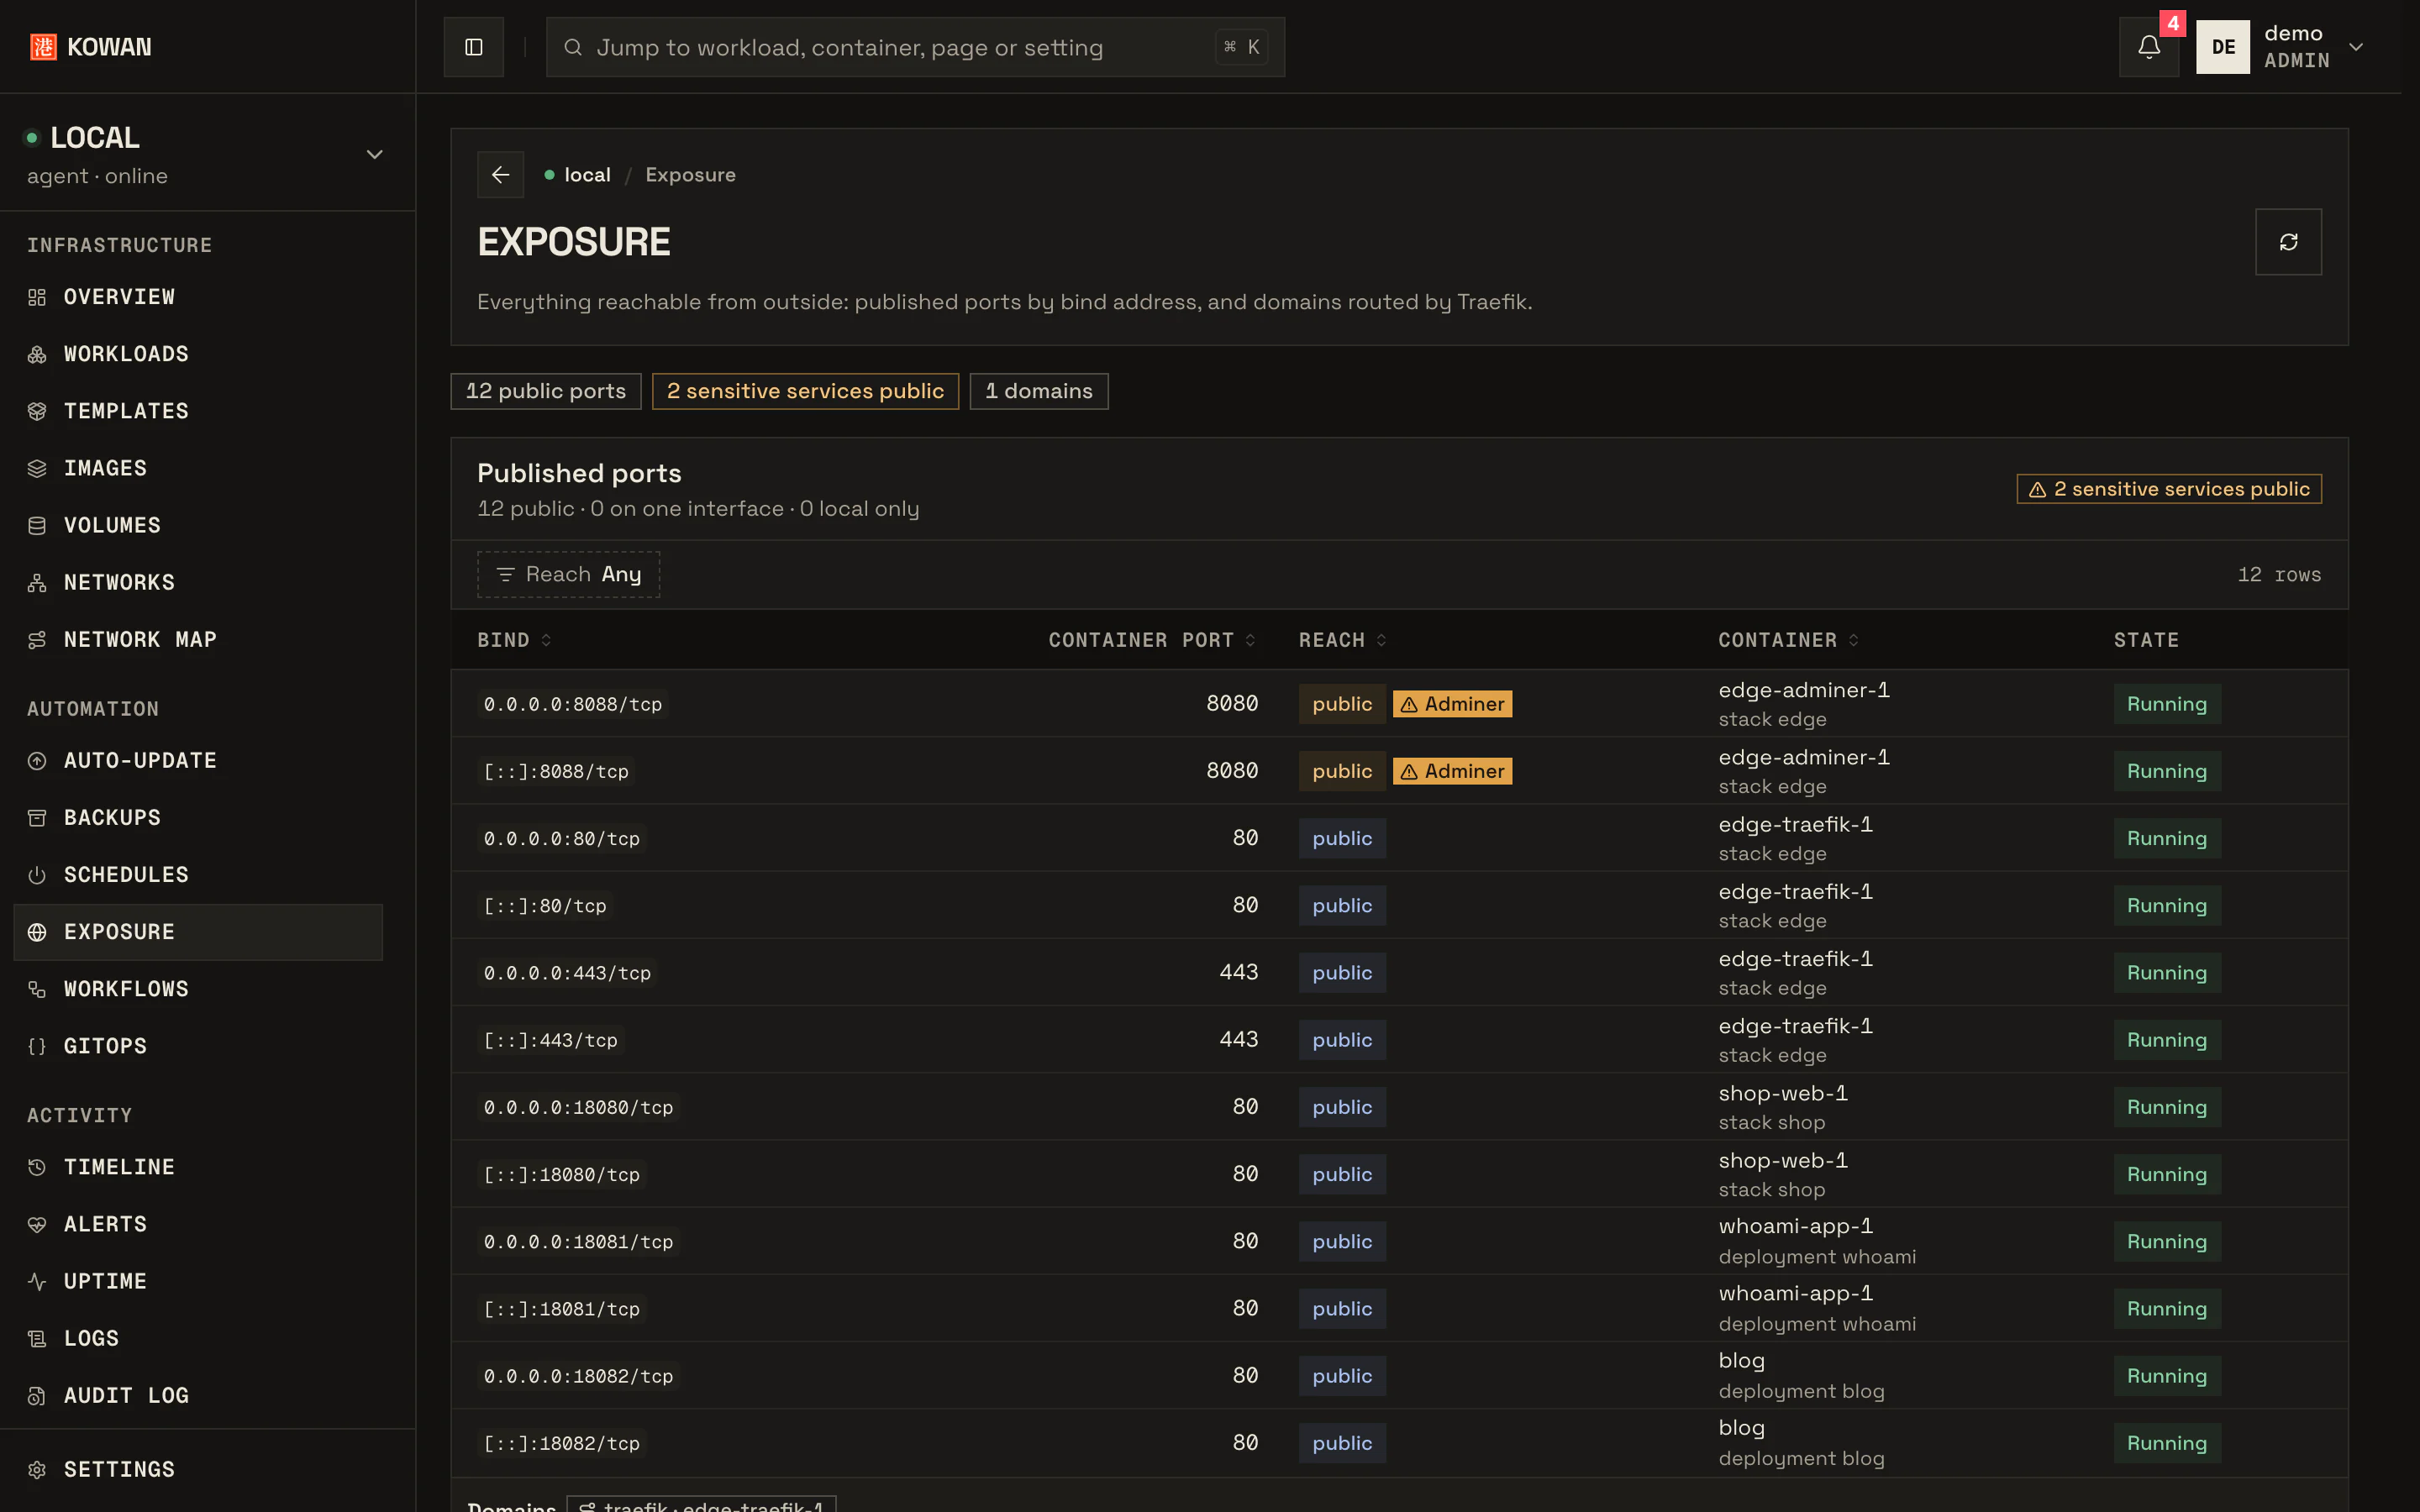
Task: Click the Images layers icon
Action: click(x=37, y=468)
